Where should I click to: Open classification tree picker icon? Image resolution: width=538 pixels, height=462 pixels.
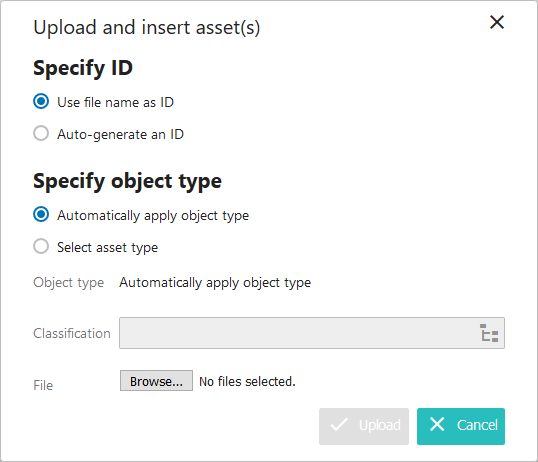tap(489, 333)
